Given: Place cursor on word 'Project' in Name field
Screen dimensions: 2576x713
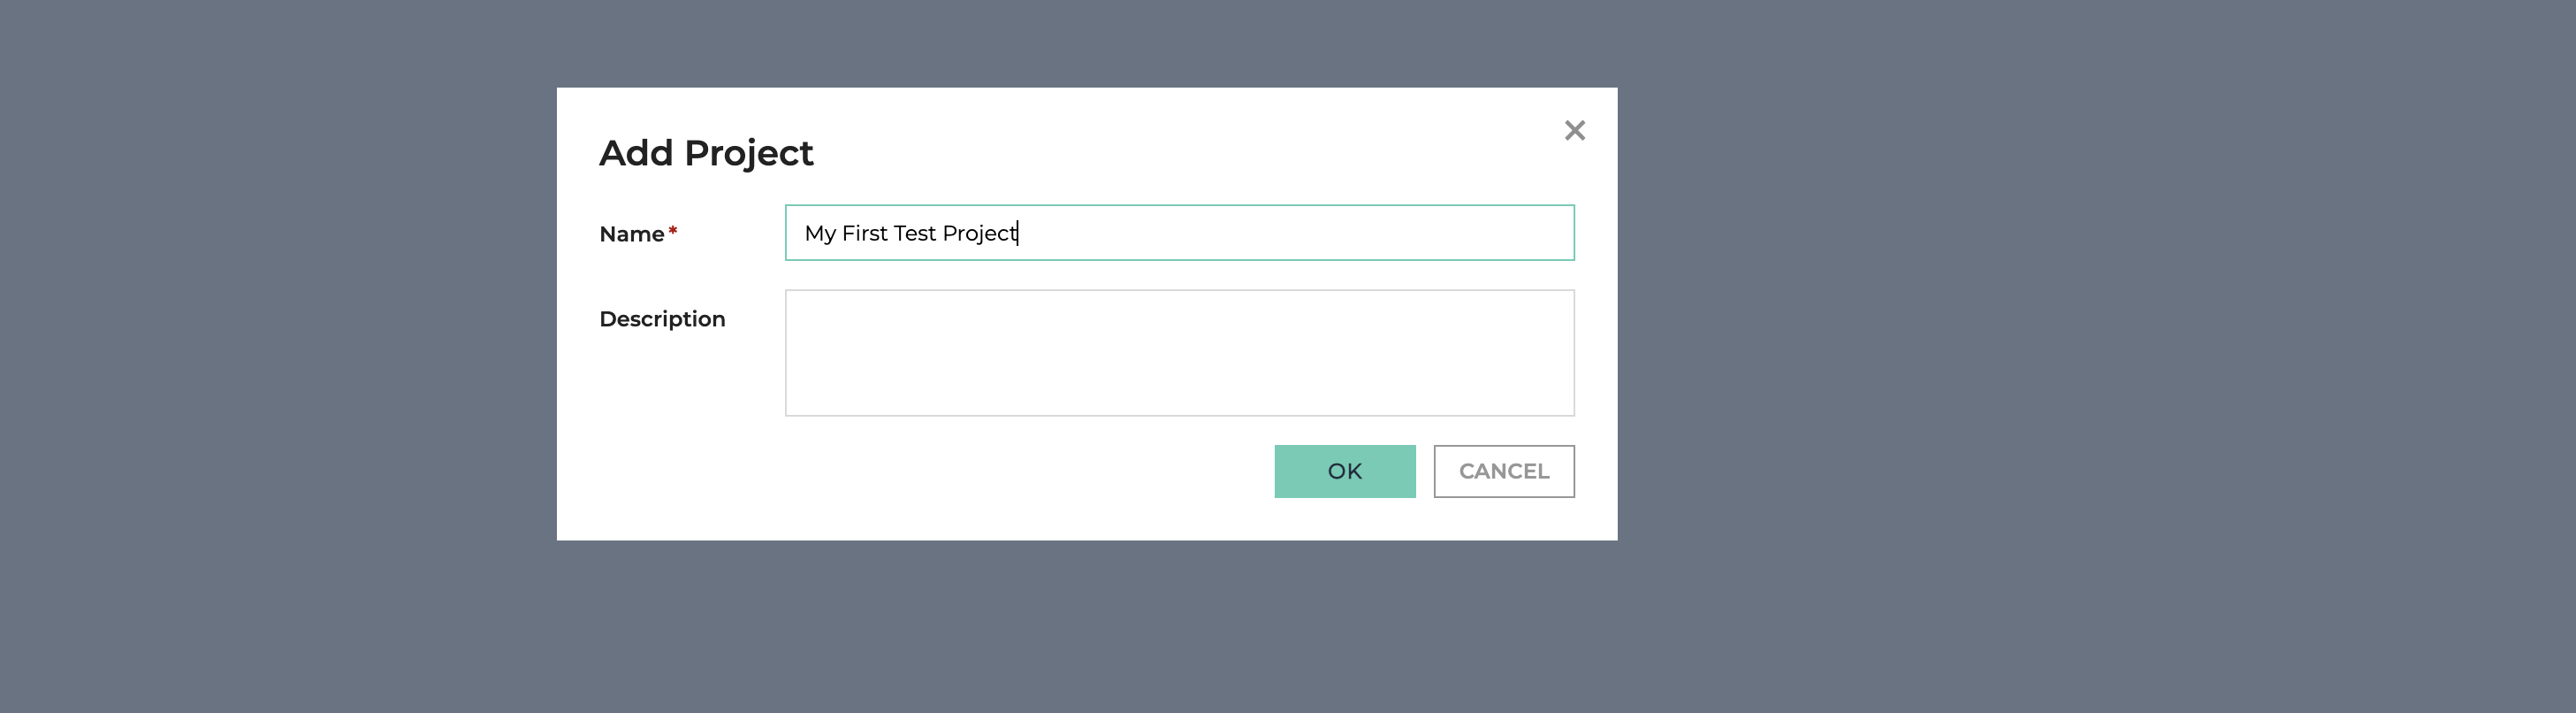Looking at the screenshot, I should pyautogui.click(x=979, y=234).
